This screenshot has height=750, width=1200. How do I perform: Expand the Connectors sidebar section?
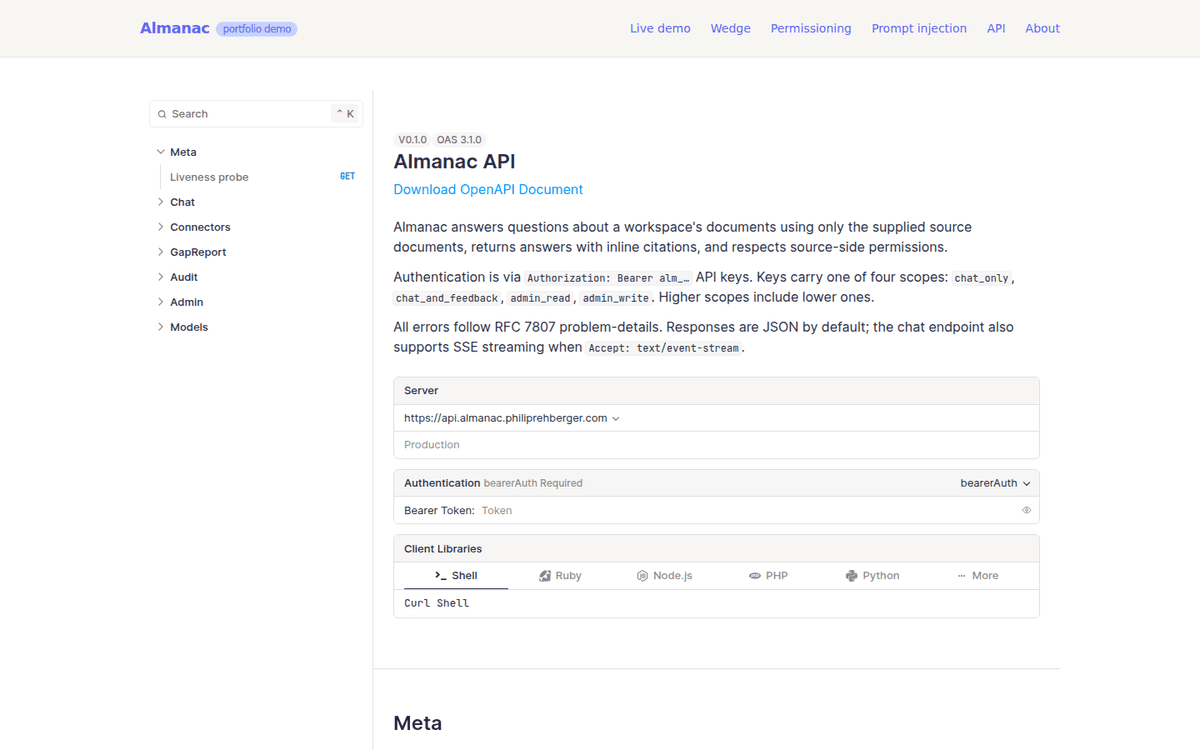(x=160, y=227)
